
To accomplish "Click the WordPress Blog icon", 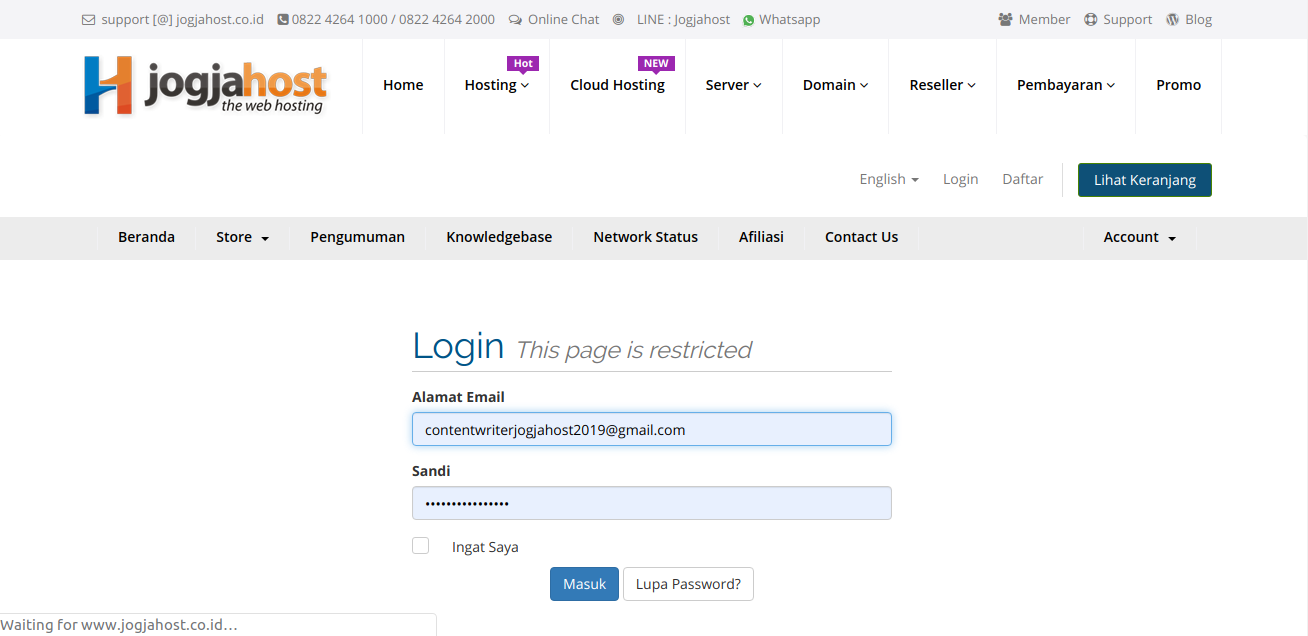I will [x=1173, y=20].
